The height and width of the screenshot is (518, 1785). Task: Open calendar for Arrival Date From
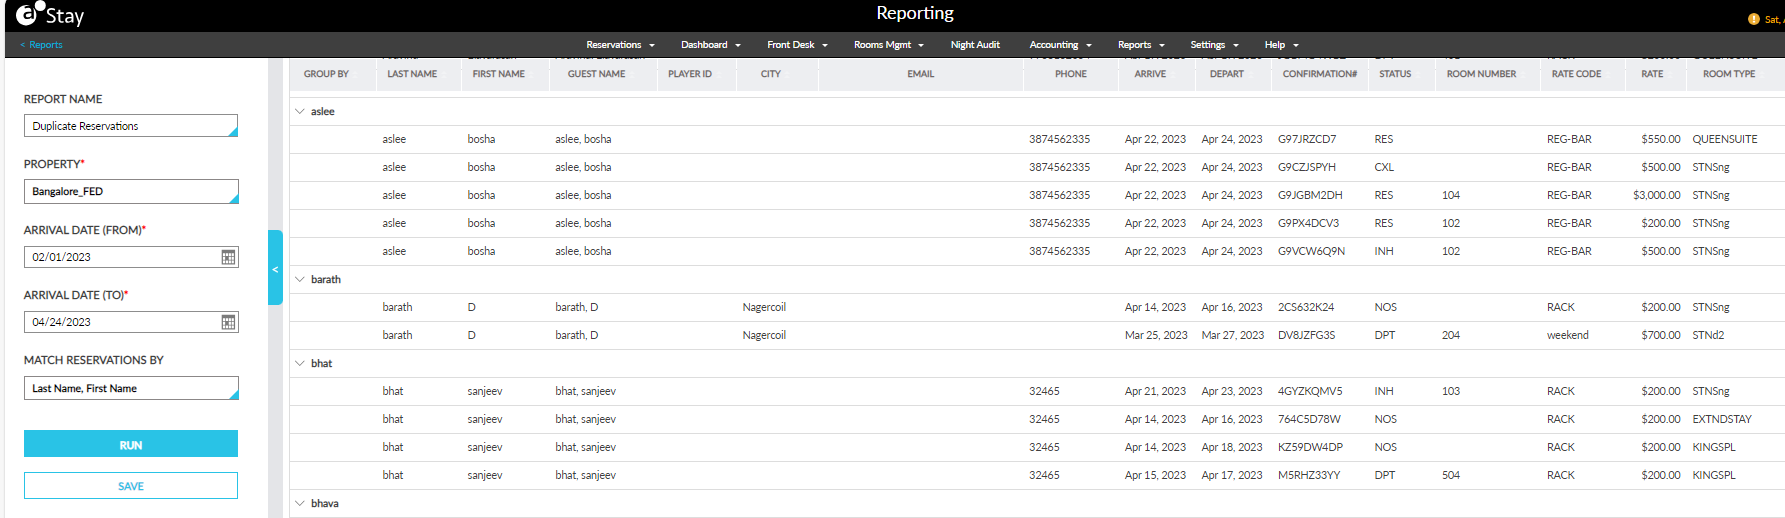point(228,257)
